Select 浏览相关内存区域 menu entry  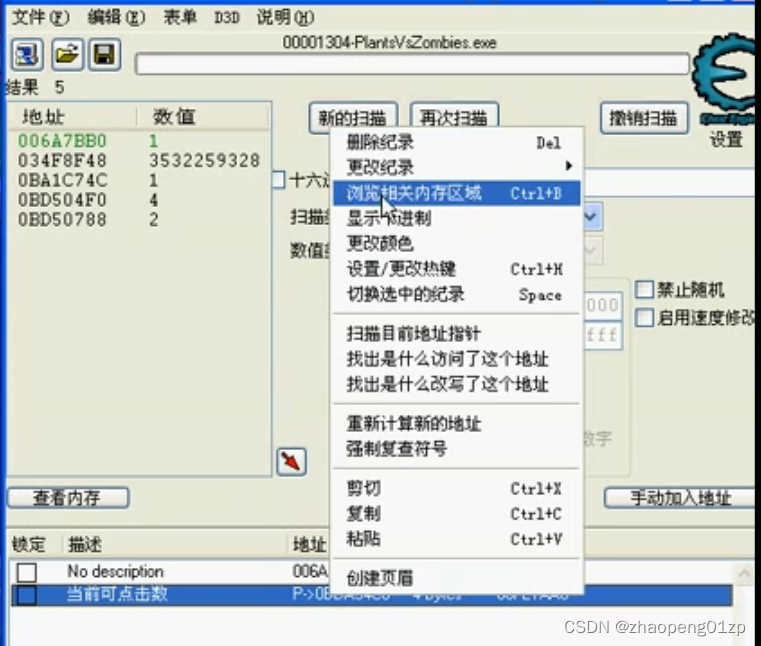click(457, 193)
